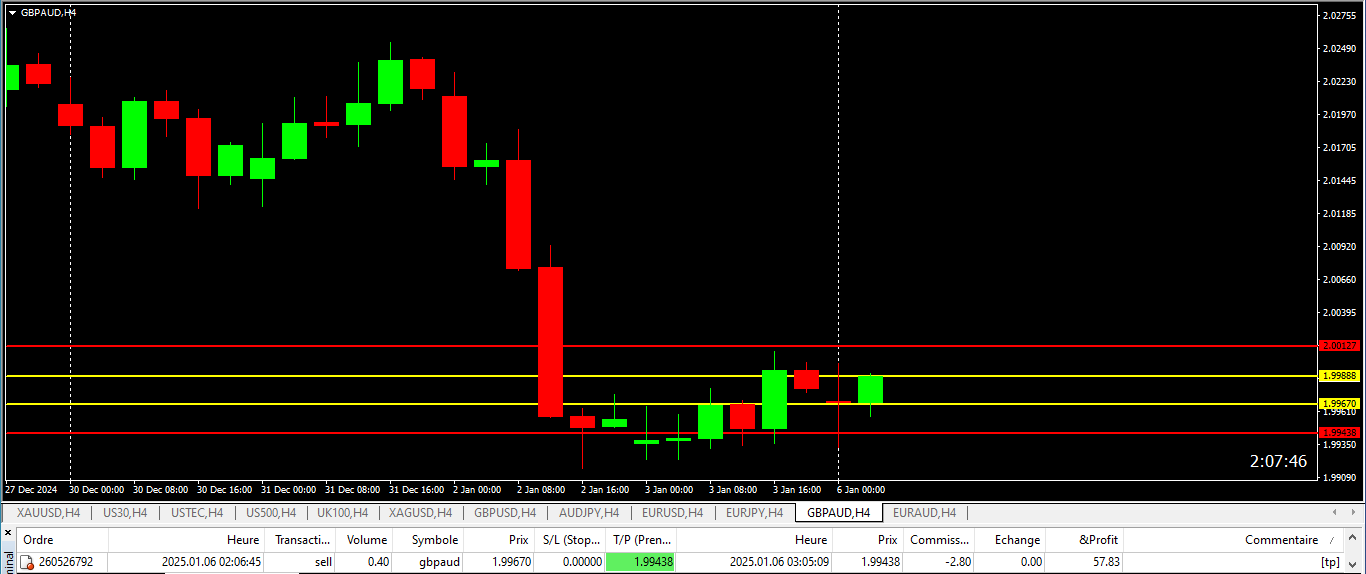Go to the AUDJPY,H4 chart tab
The image size is (1366, 574).
[589, 513]
